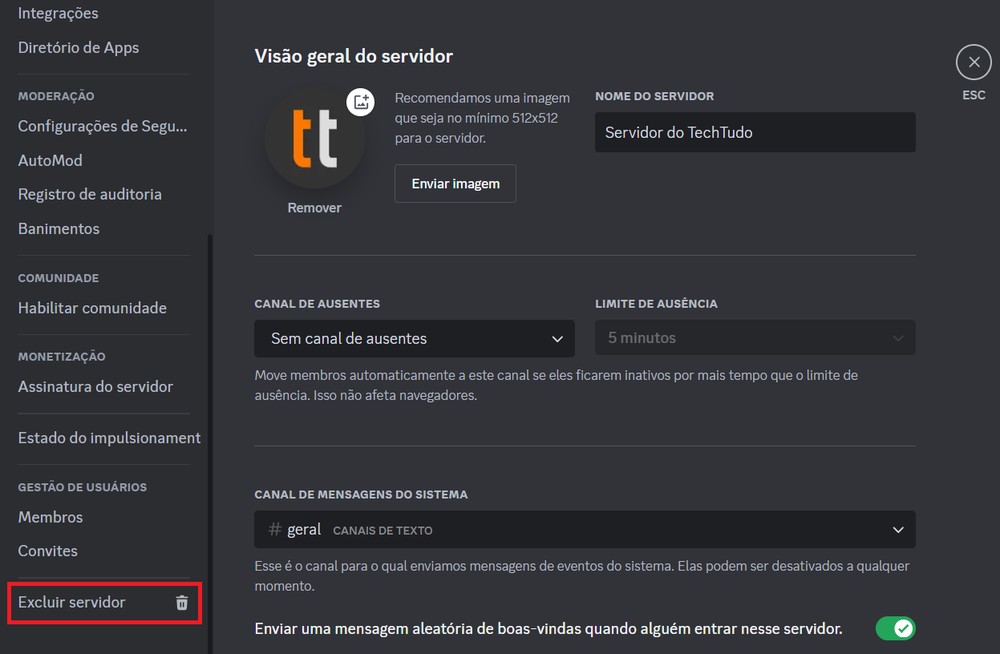1000x654 pixels.
Task: Open the "Limite de ausência" dropdown
Action: point(753,338)
